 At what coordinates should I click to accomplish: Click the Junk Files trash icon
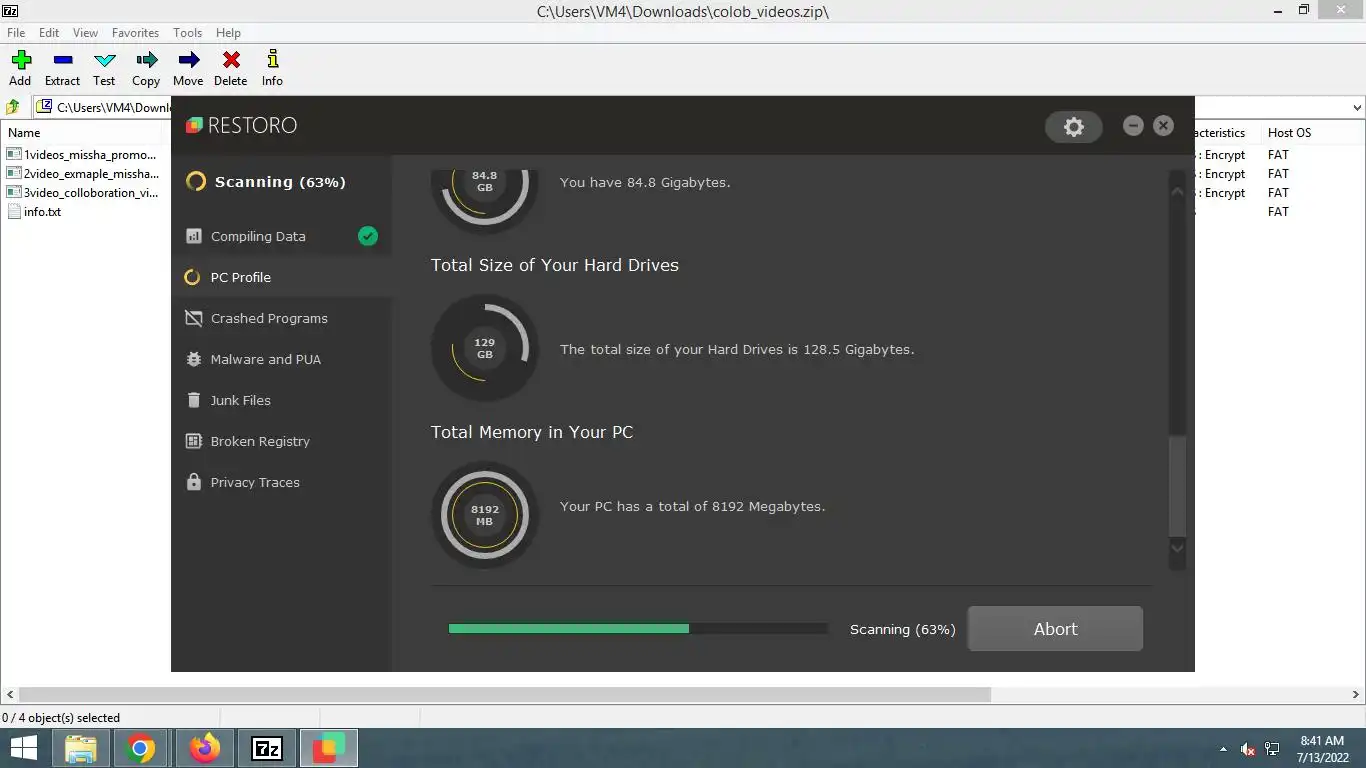(x=193, y=400)
